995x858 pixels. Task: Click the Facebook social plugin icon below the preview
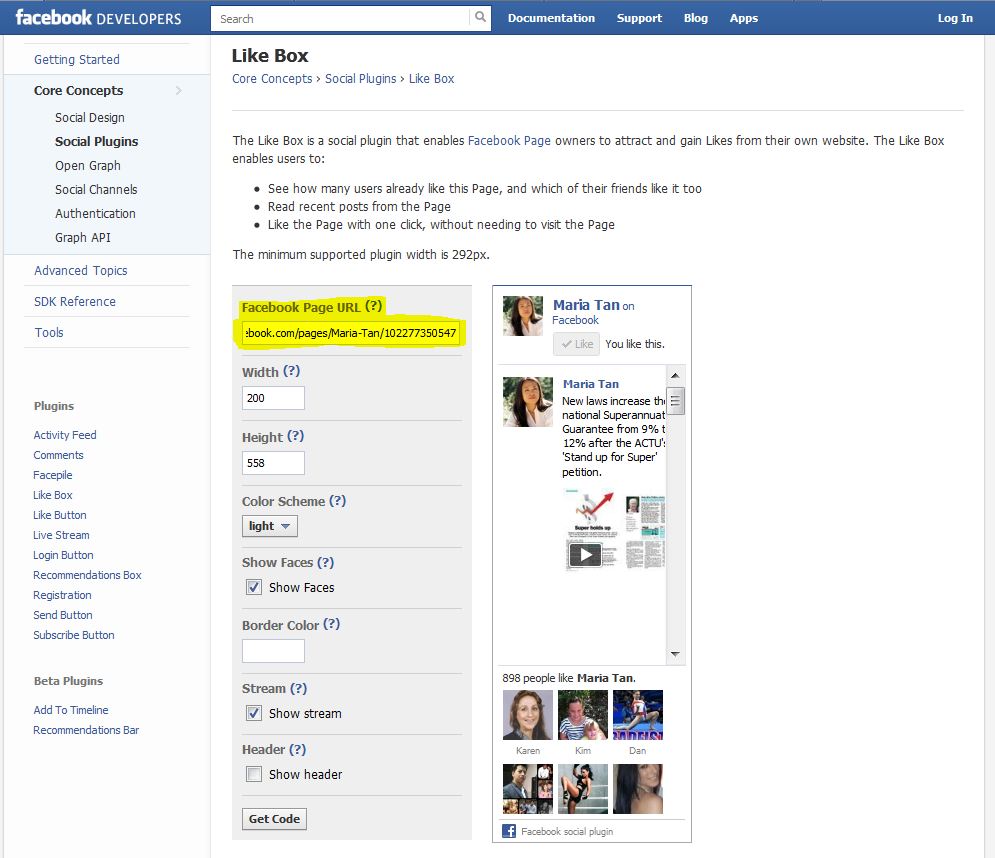[510, 831]
